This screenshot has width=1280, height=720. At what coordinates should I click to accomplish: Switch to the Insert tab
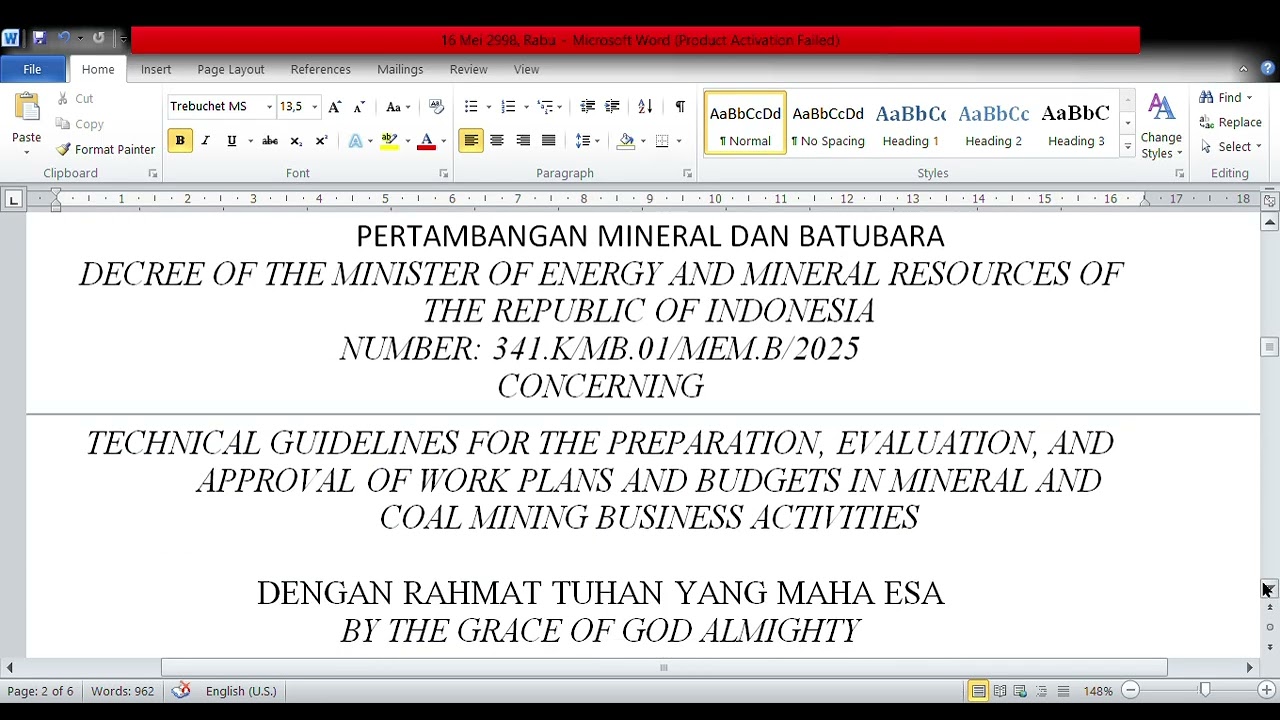(x=156, y=69)
